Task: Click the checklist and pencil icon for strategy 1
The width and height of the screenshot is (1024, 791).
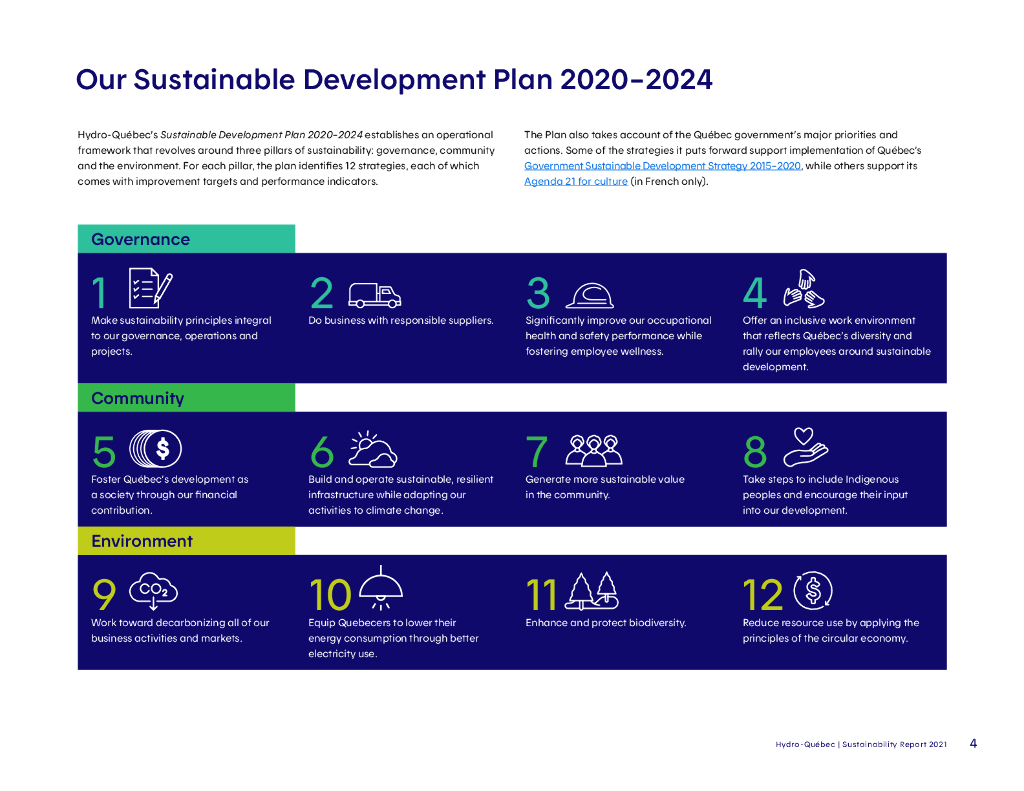Action: 151,287
